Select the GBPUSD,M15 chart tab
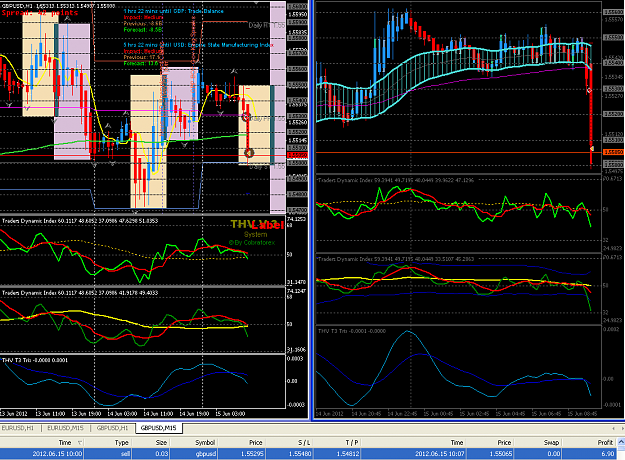Screen dimensions: 625x460 coord(159,428)
